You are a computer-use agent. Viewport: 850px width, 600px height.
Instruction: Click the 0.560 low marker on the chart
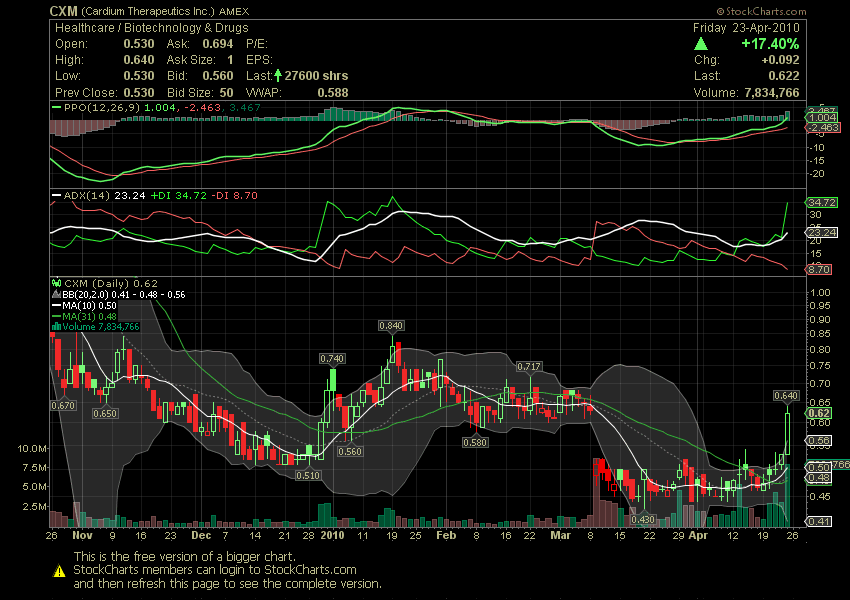[x=350, y=451]
